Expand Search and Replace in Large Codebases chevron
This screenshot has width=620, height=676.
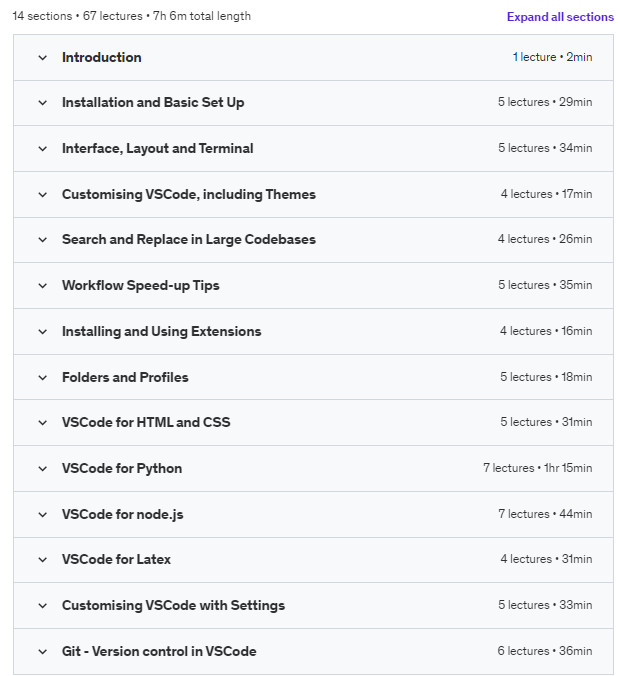click(42, 240)
